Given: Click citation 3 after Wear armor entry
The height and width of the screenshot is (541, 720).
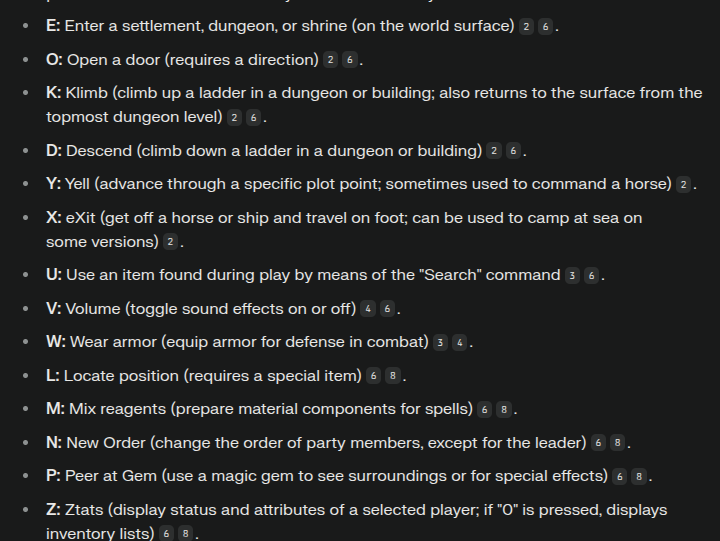Looking at the screenshot, I should [x=440, y=343].
